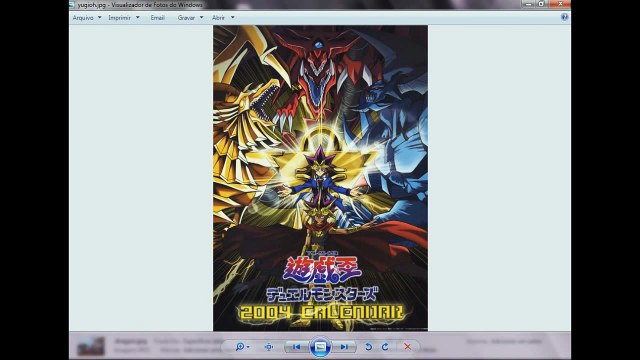Open the Imprimir menu
Image resolution: width=640 pixels, height=360 pixels.
119,18
